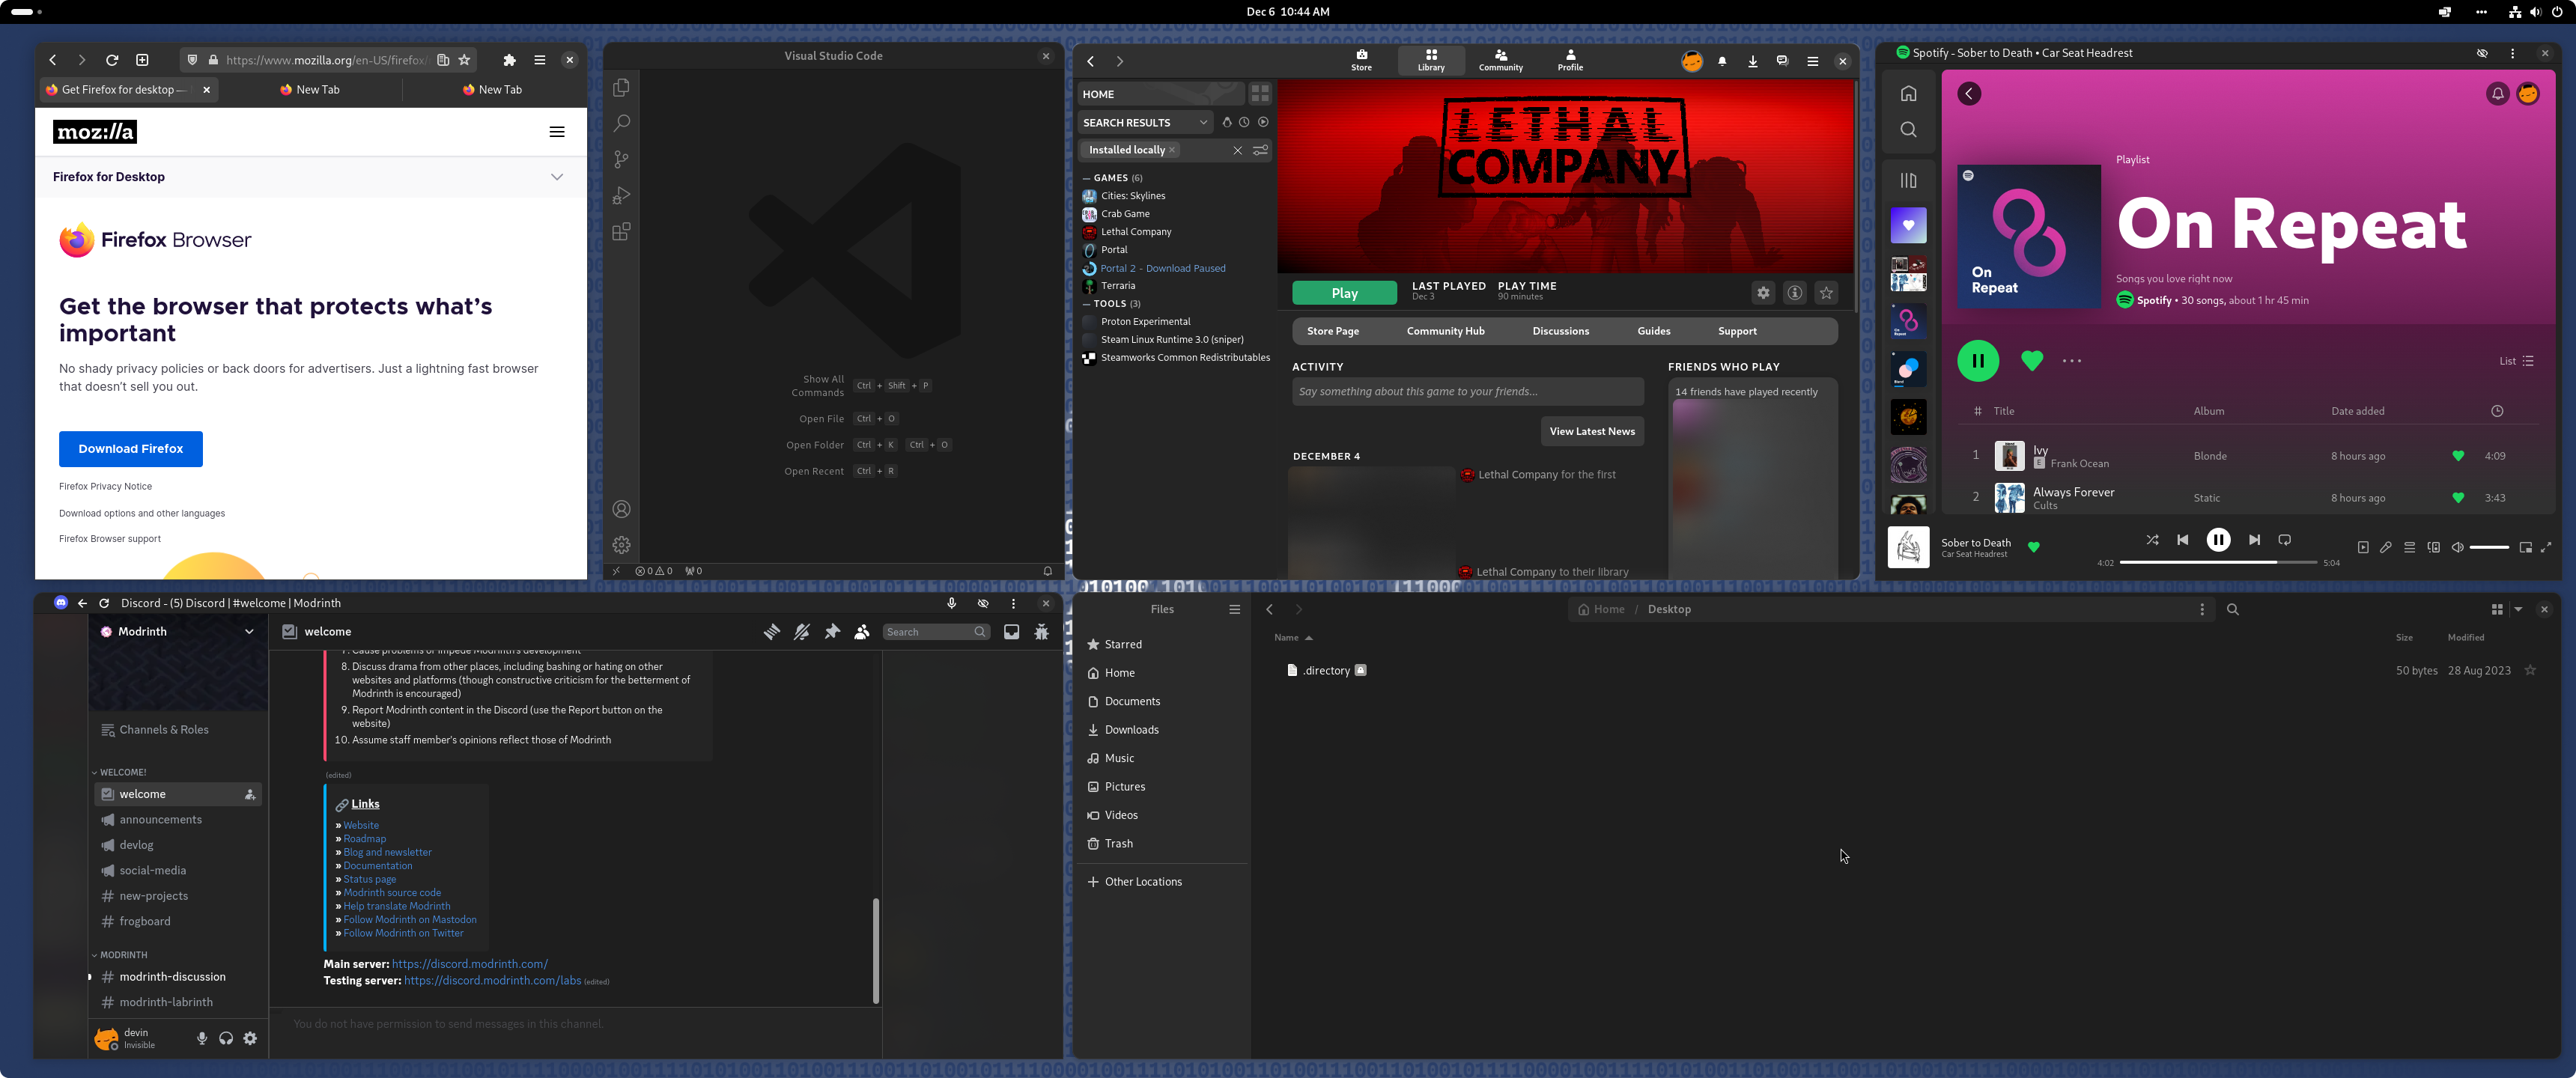
Task: Collapse the GAMES section in Steam
Action: (x=1087, y=178)
